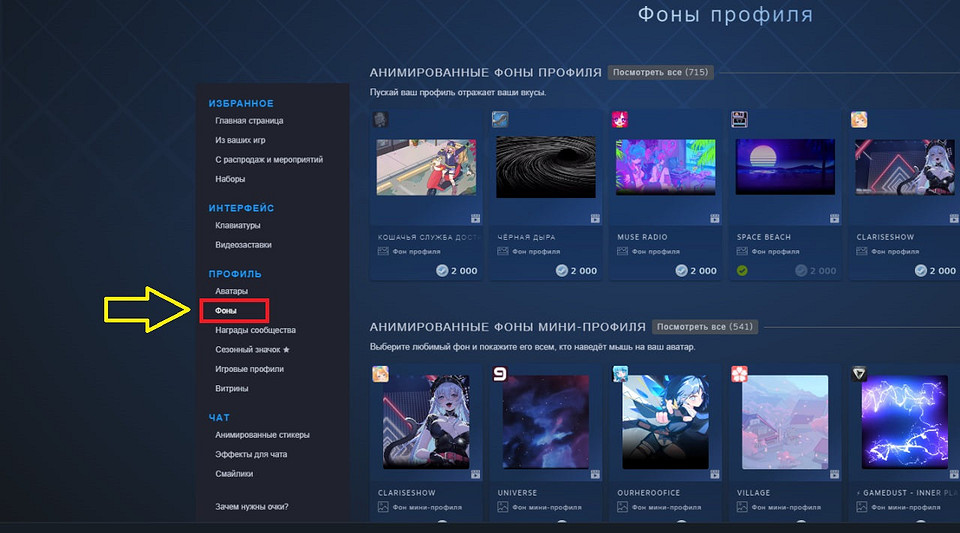Viewport: 960px width, 533px height.
Task: Click Фон профиля label under Muse Radio
Action: coord(656,252)
